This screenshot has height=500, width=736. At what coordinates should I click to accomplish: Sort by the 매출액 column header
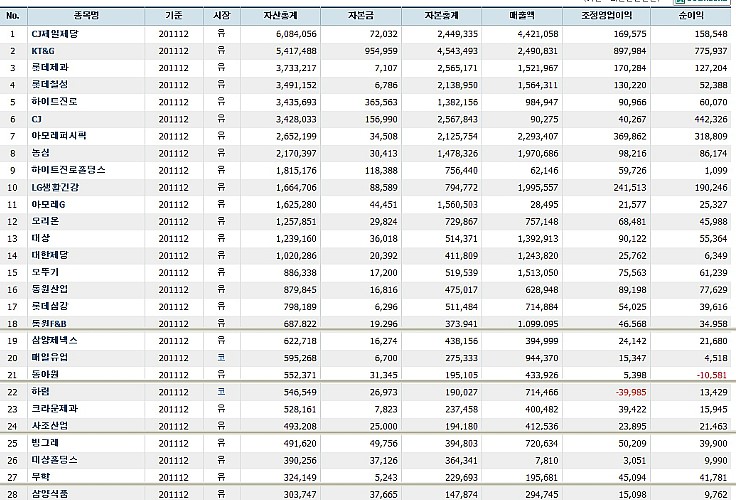pos(522,15)
